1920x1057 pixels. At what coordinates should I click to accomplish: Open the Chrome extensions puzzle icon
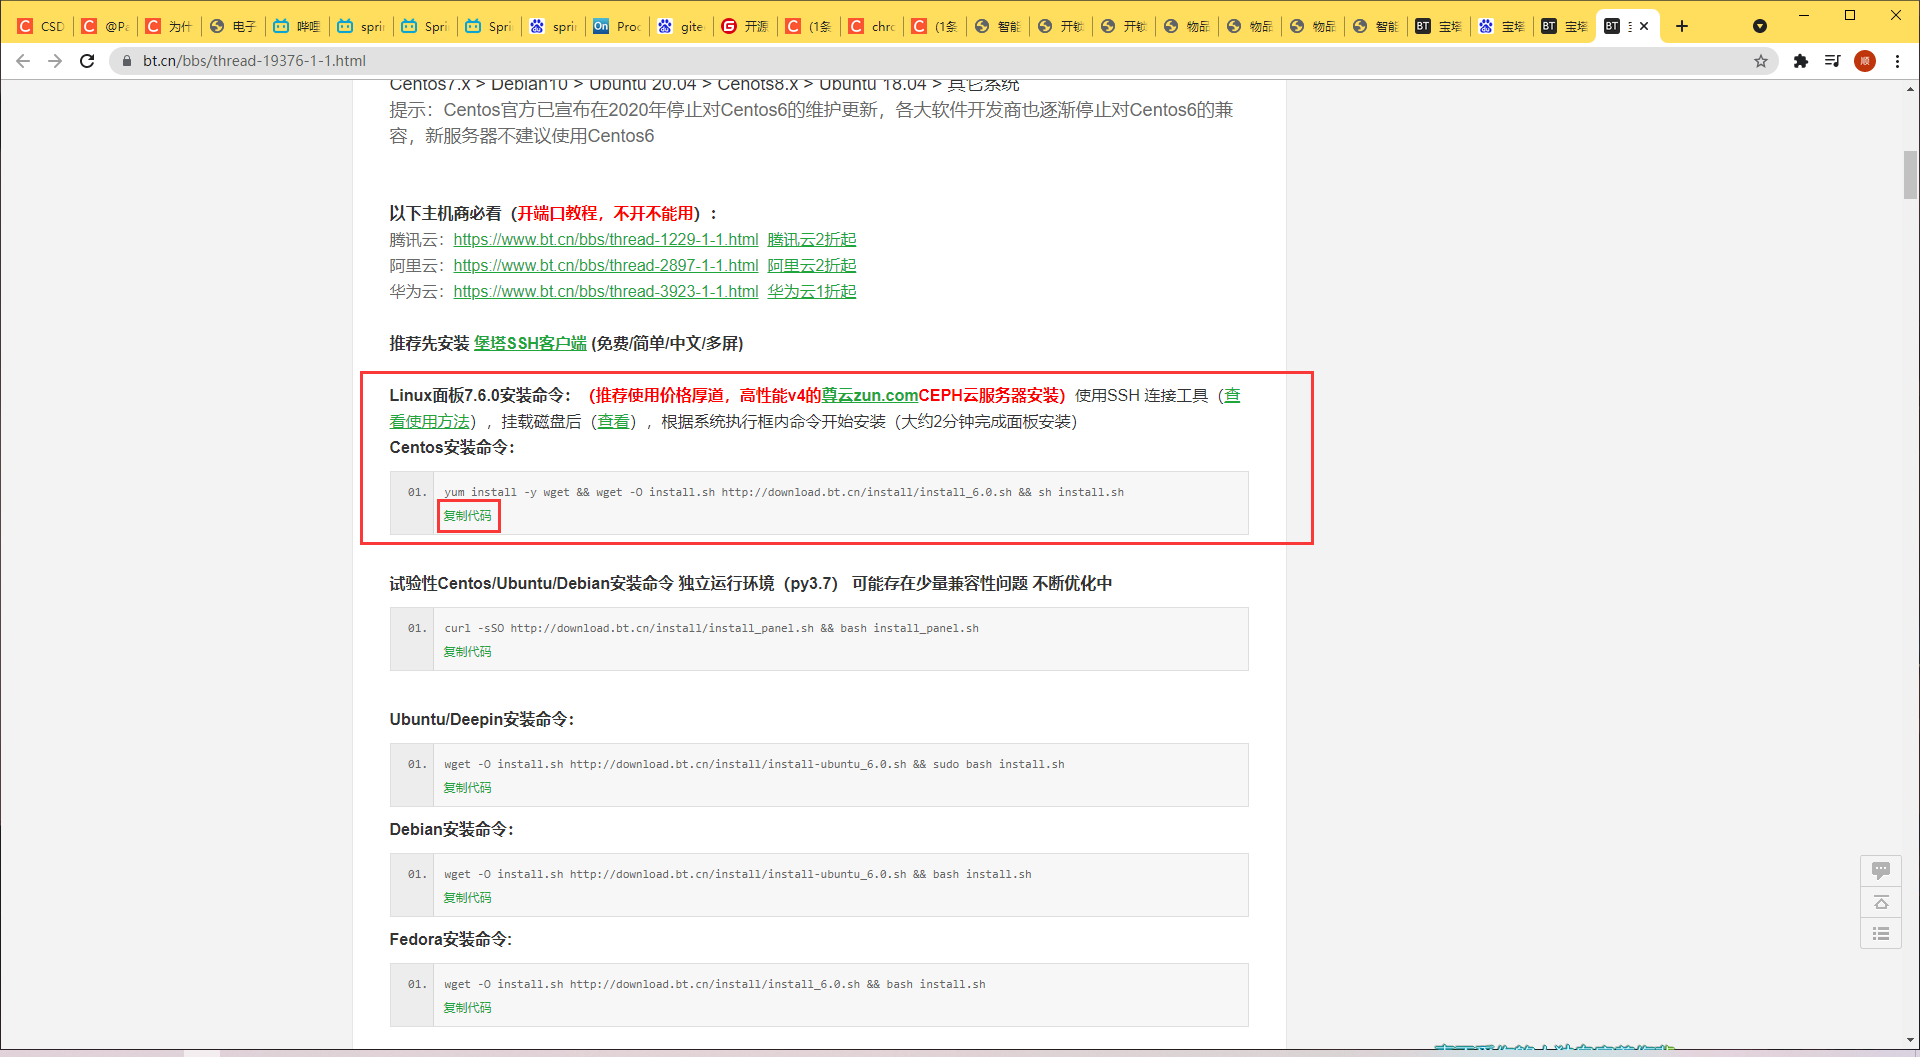click(1801, 61)
